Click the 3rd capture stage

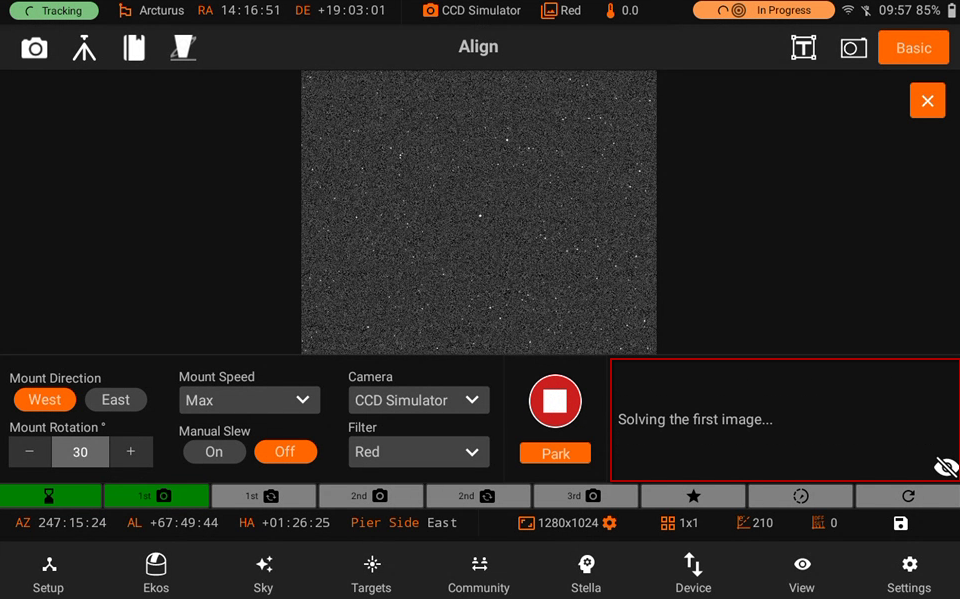pos(585,495)
